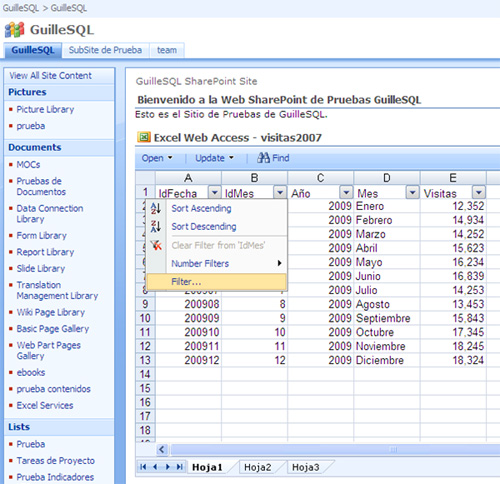Screen dimensions: 500x484
Task: Open the IdMes column filter dropdown
Action: click(280, 192)
